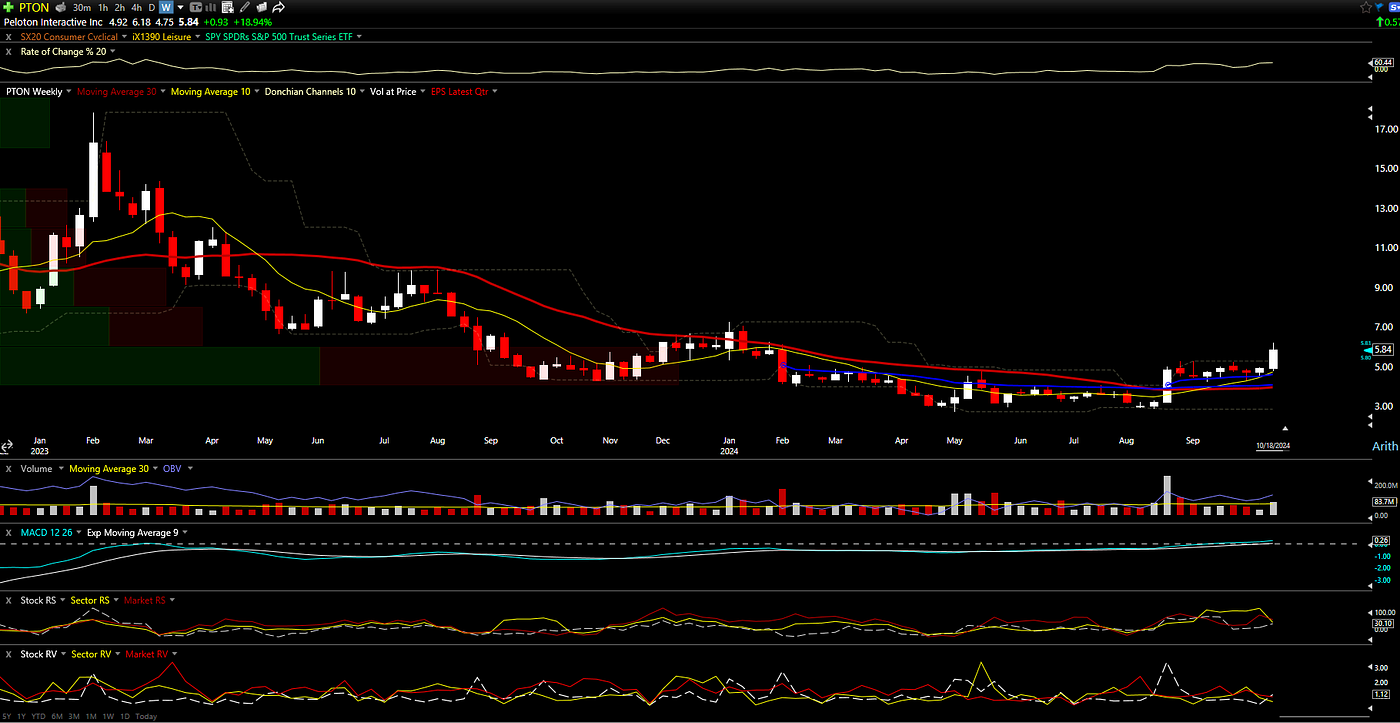Open the Rate of Change % 20 dropdown
Image resolution: width=1400 pixels, height=723 pixels.
112,52
